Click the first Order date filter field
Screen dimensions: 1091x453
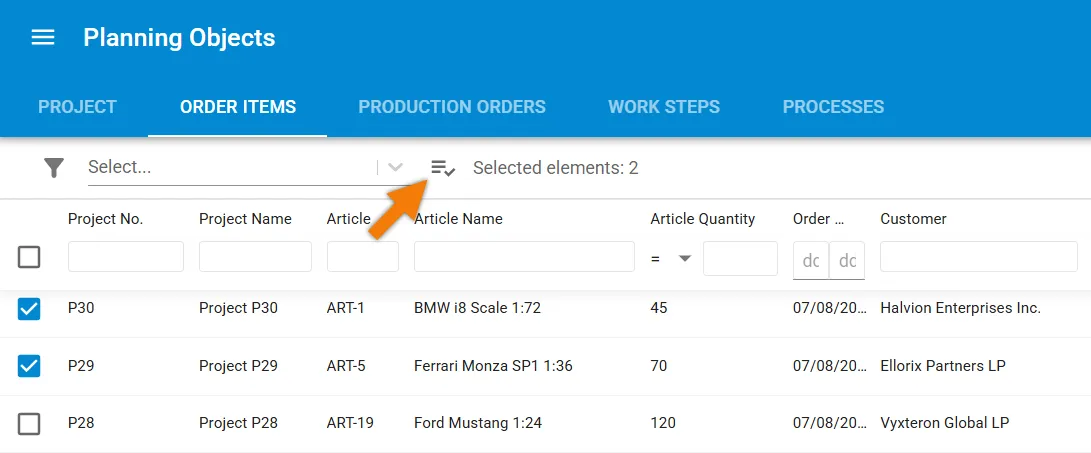(x=811, y=260)
